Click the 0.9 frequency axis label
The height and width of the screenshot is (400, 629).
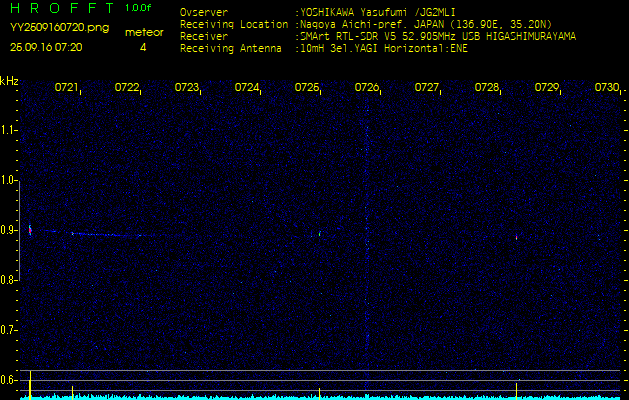pyautogui.click(x=8, y=230)
